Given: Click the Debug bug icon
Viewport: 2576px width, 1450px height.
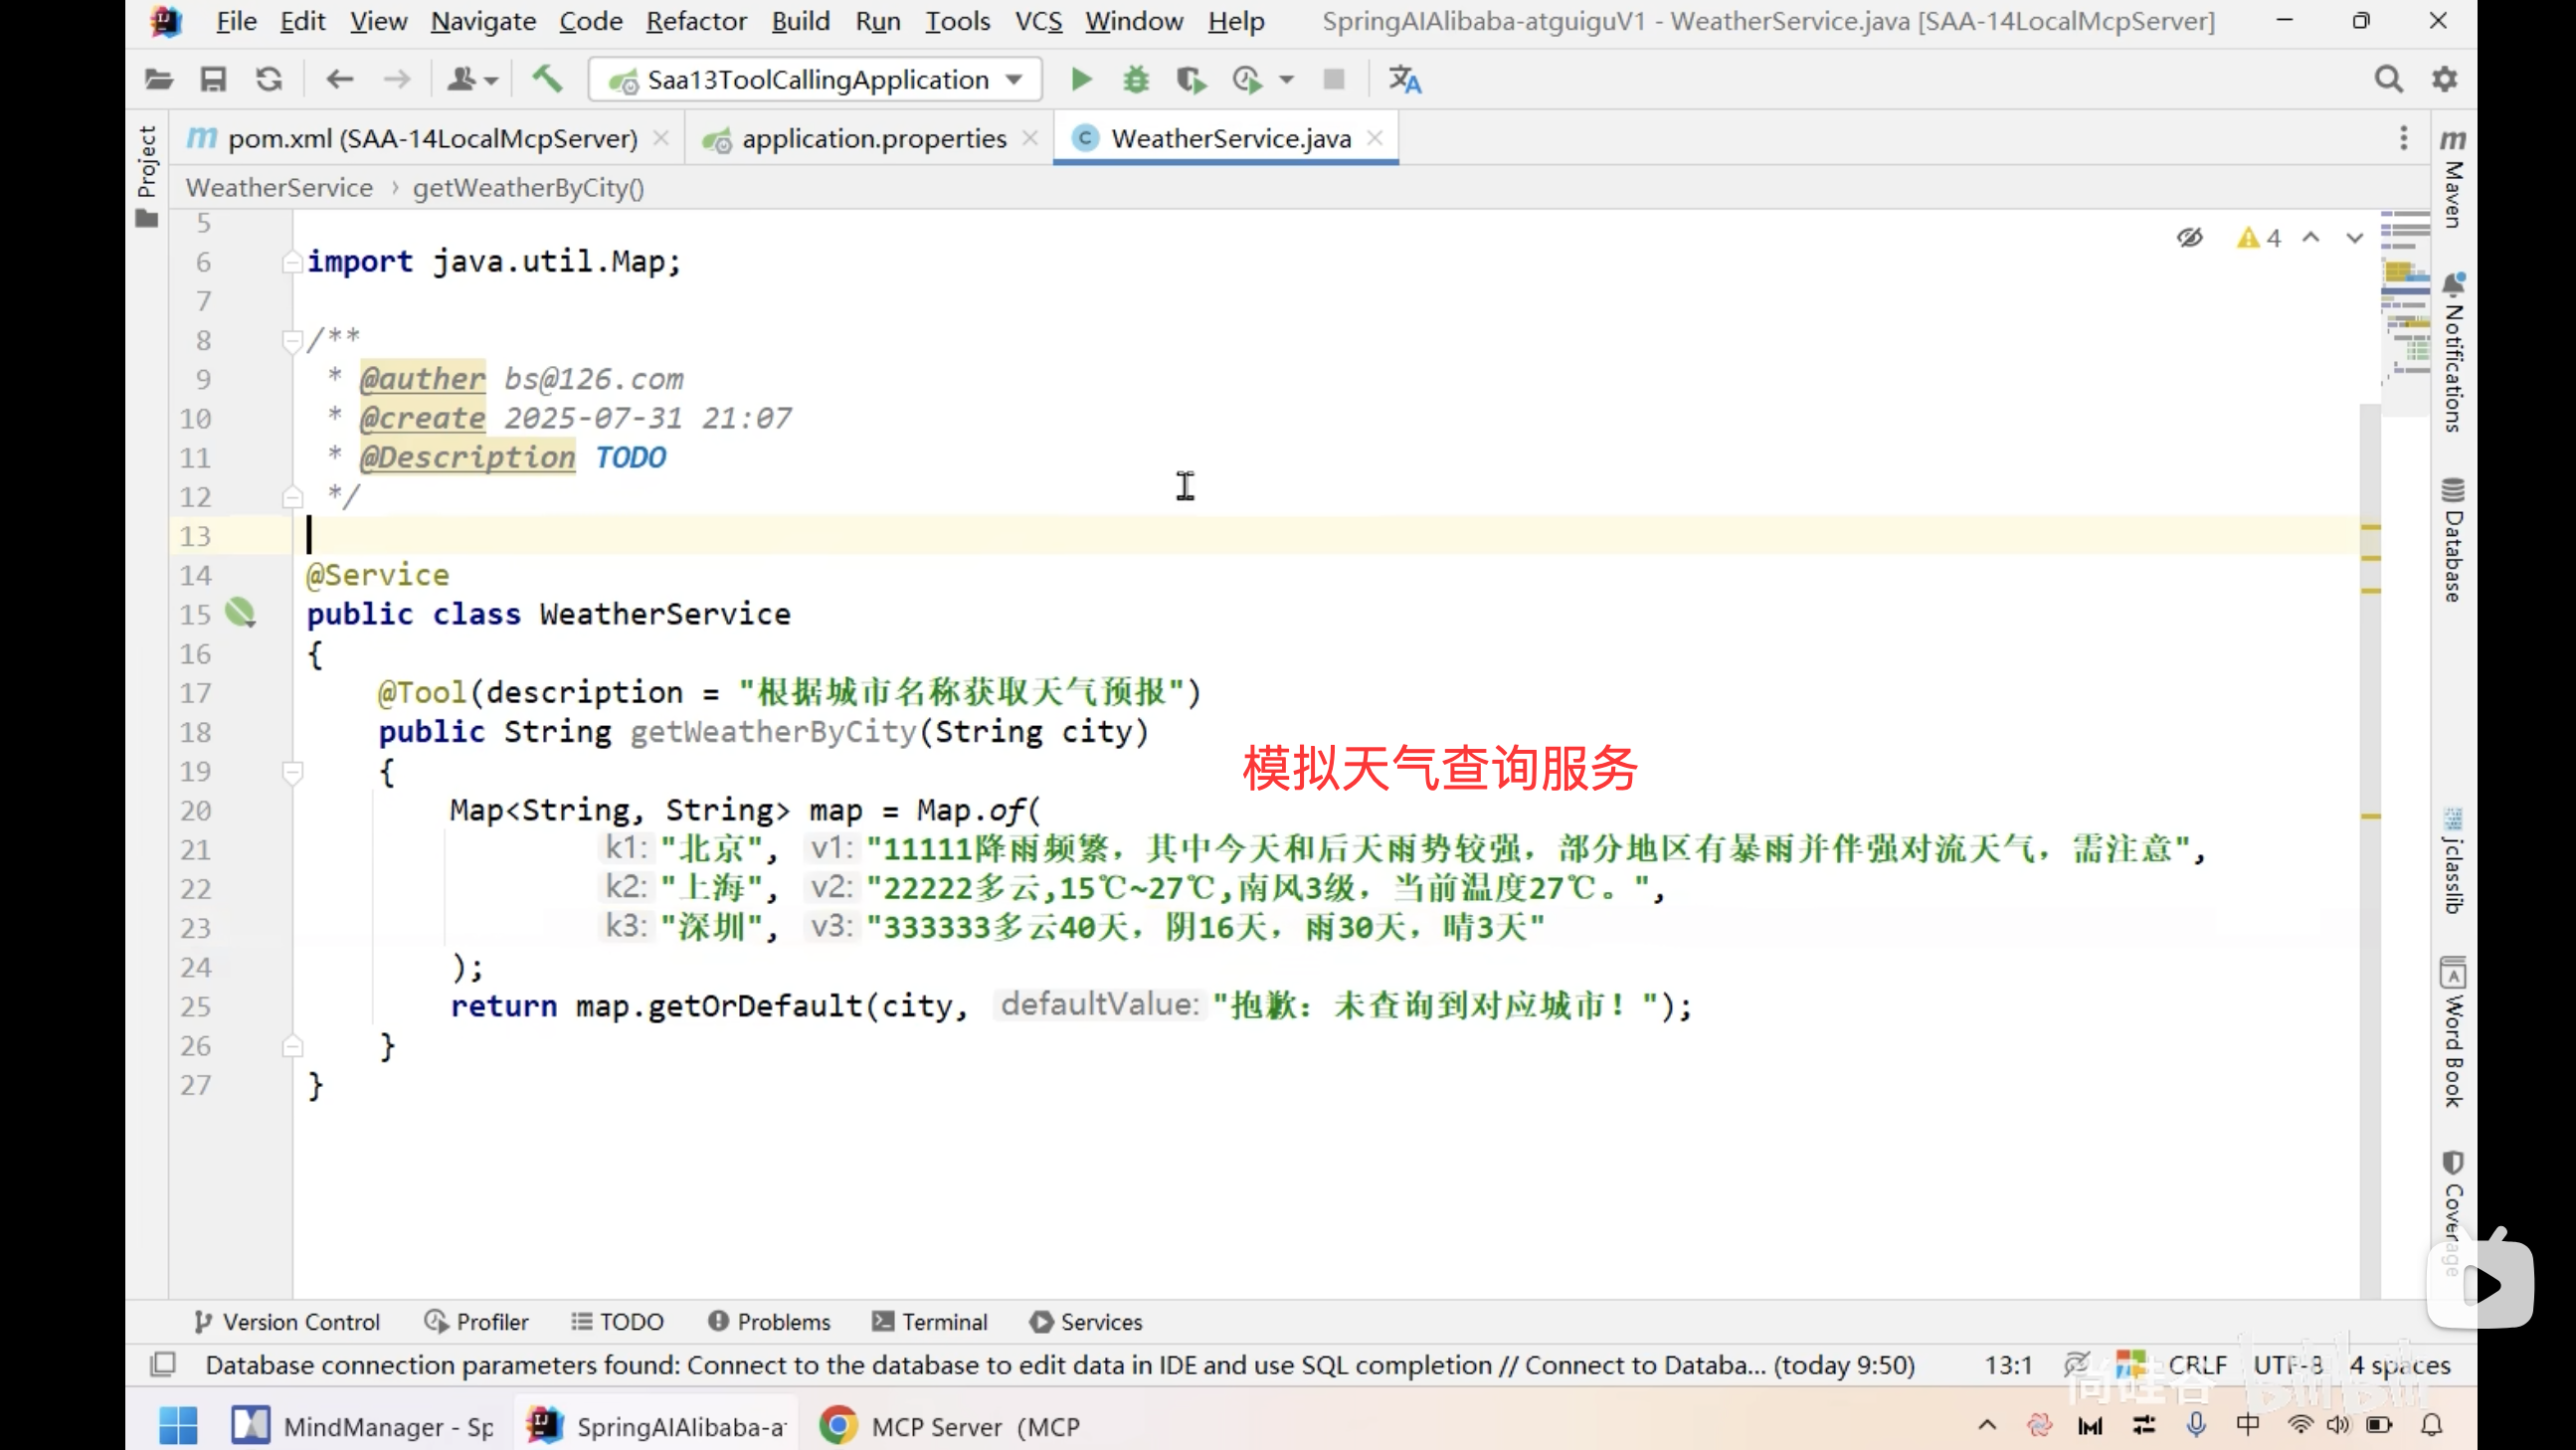Looking at the screenshot, I should point(1136,79).
